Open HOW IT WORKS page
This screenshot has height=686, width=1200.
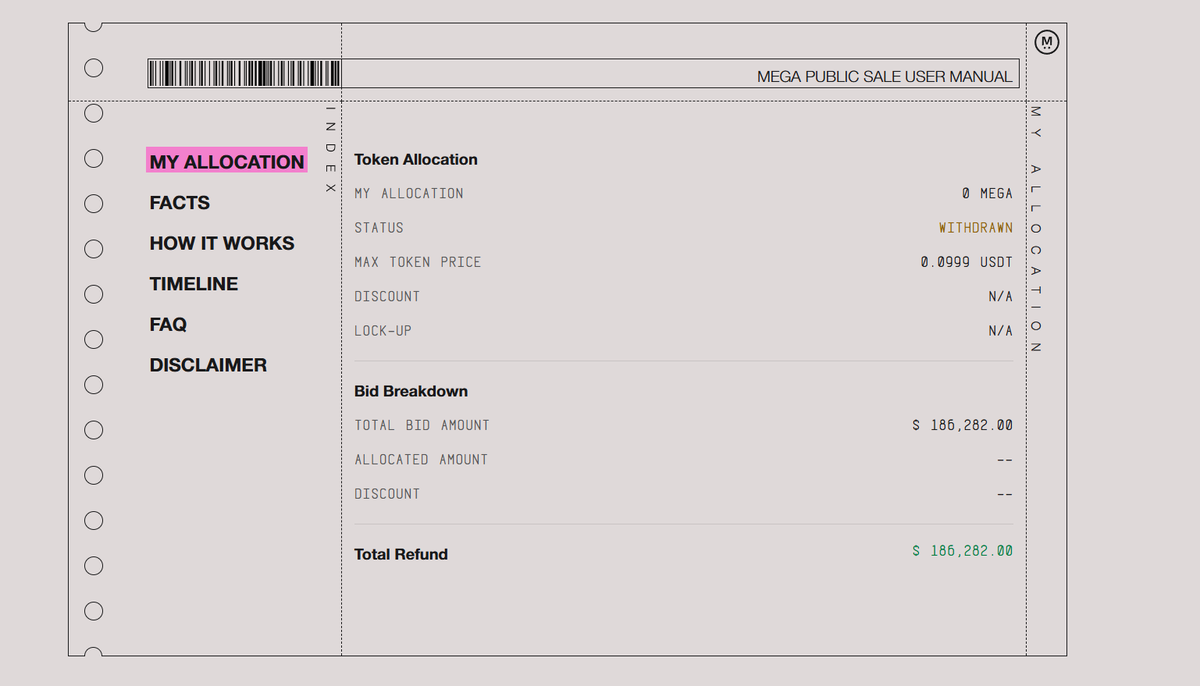coord(222,243)
